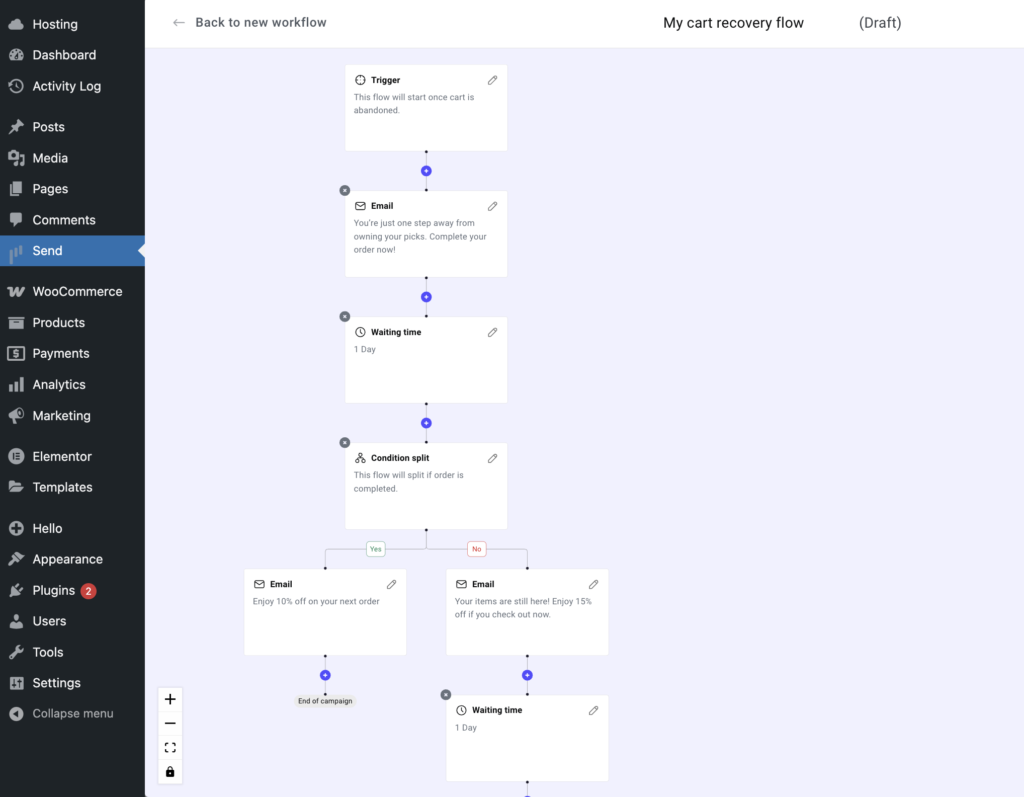The width and height of the screenshot is (1024, 797).
Task: Edit the 15% off Email step
Action: [x=593, y=584]
